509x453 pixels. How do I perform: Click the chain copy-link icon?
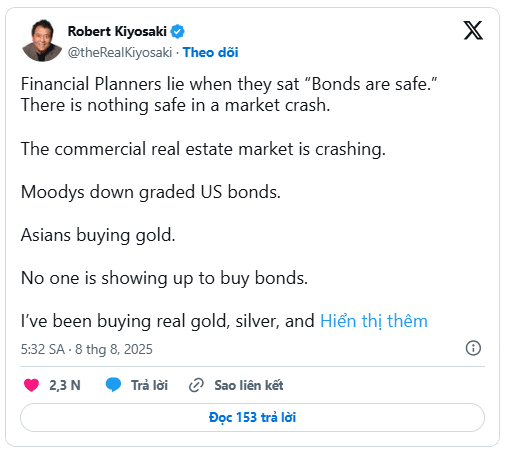click(196, 385)
